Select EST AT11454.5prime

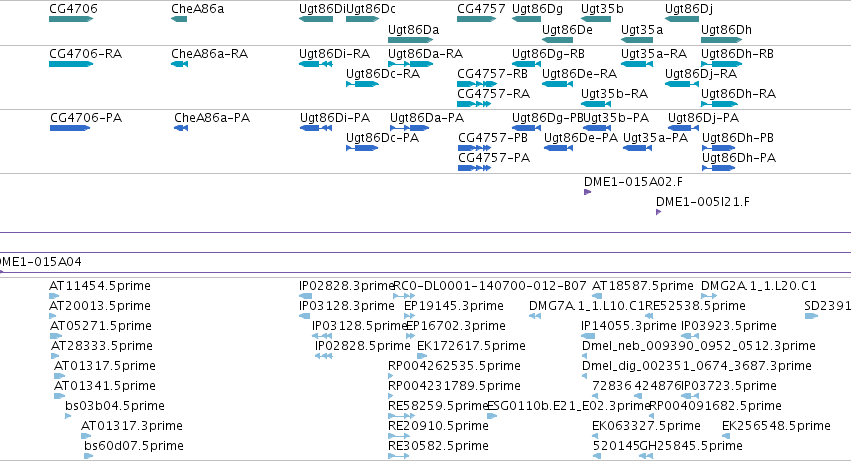[x=54, y=296]
